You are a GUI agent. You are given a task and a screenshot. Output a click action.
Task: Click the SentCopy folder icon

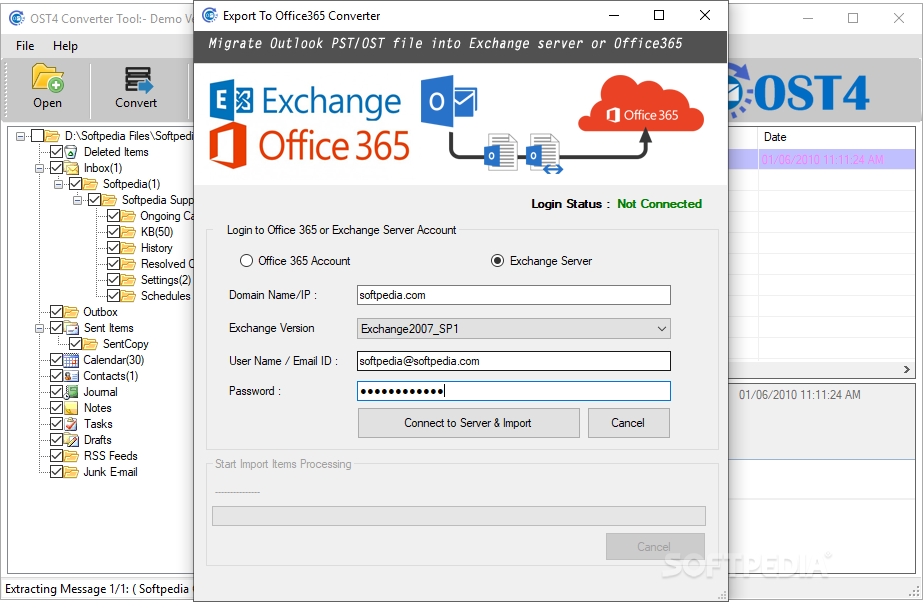90,344
